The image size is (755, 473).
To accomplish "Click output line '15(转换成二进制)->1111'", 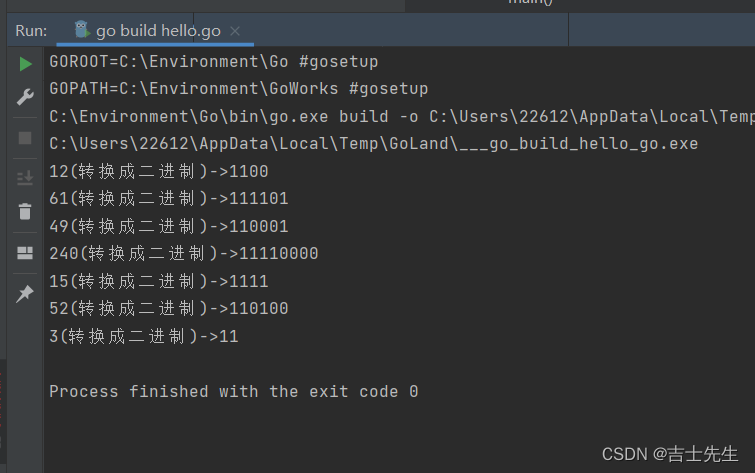I will (x=159, y=281).
